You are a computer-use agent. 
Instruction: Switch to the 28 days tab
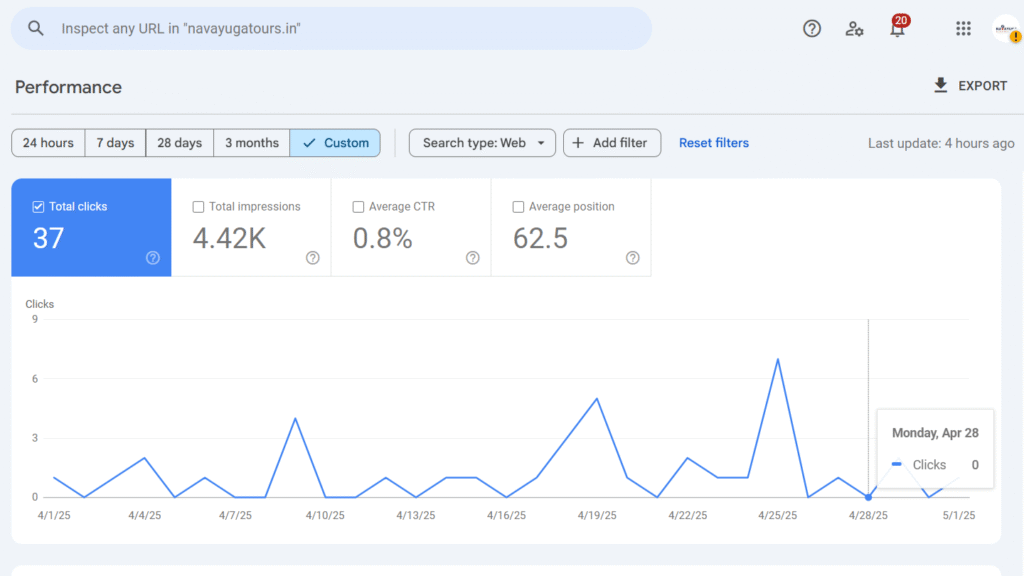coord(179,143)
